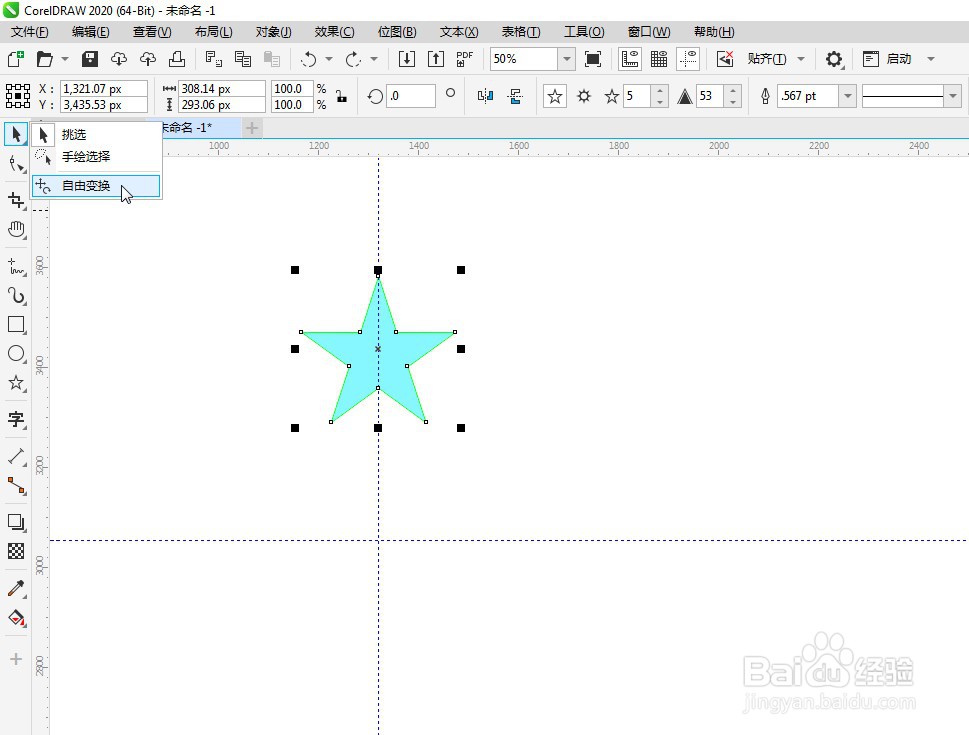Image resolution: width=969 pixels, height=735 pixels.
Task: Select the Star tool in toolbox
Action: pyautogui.click(x=16, y=383)
